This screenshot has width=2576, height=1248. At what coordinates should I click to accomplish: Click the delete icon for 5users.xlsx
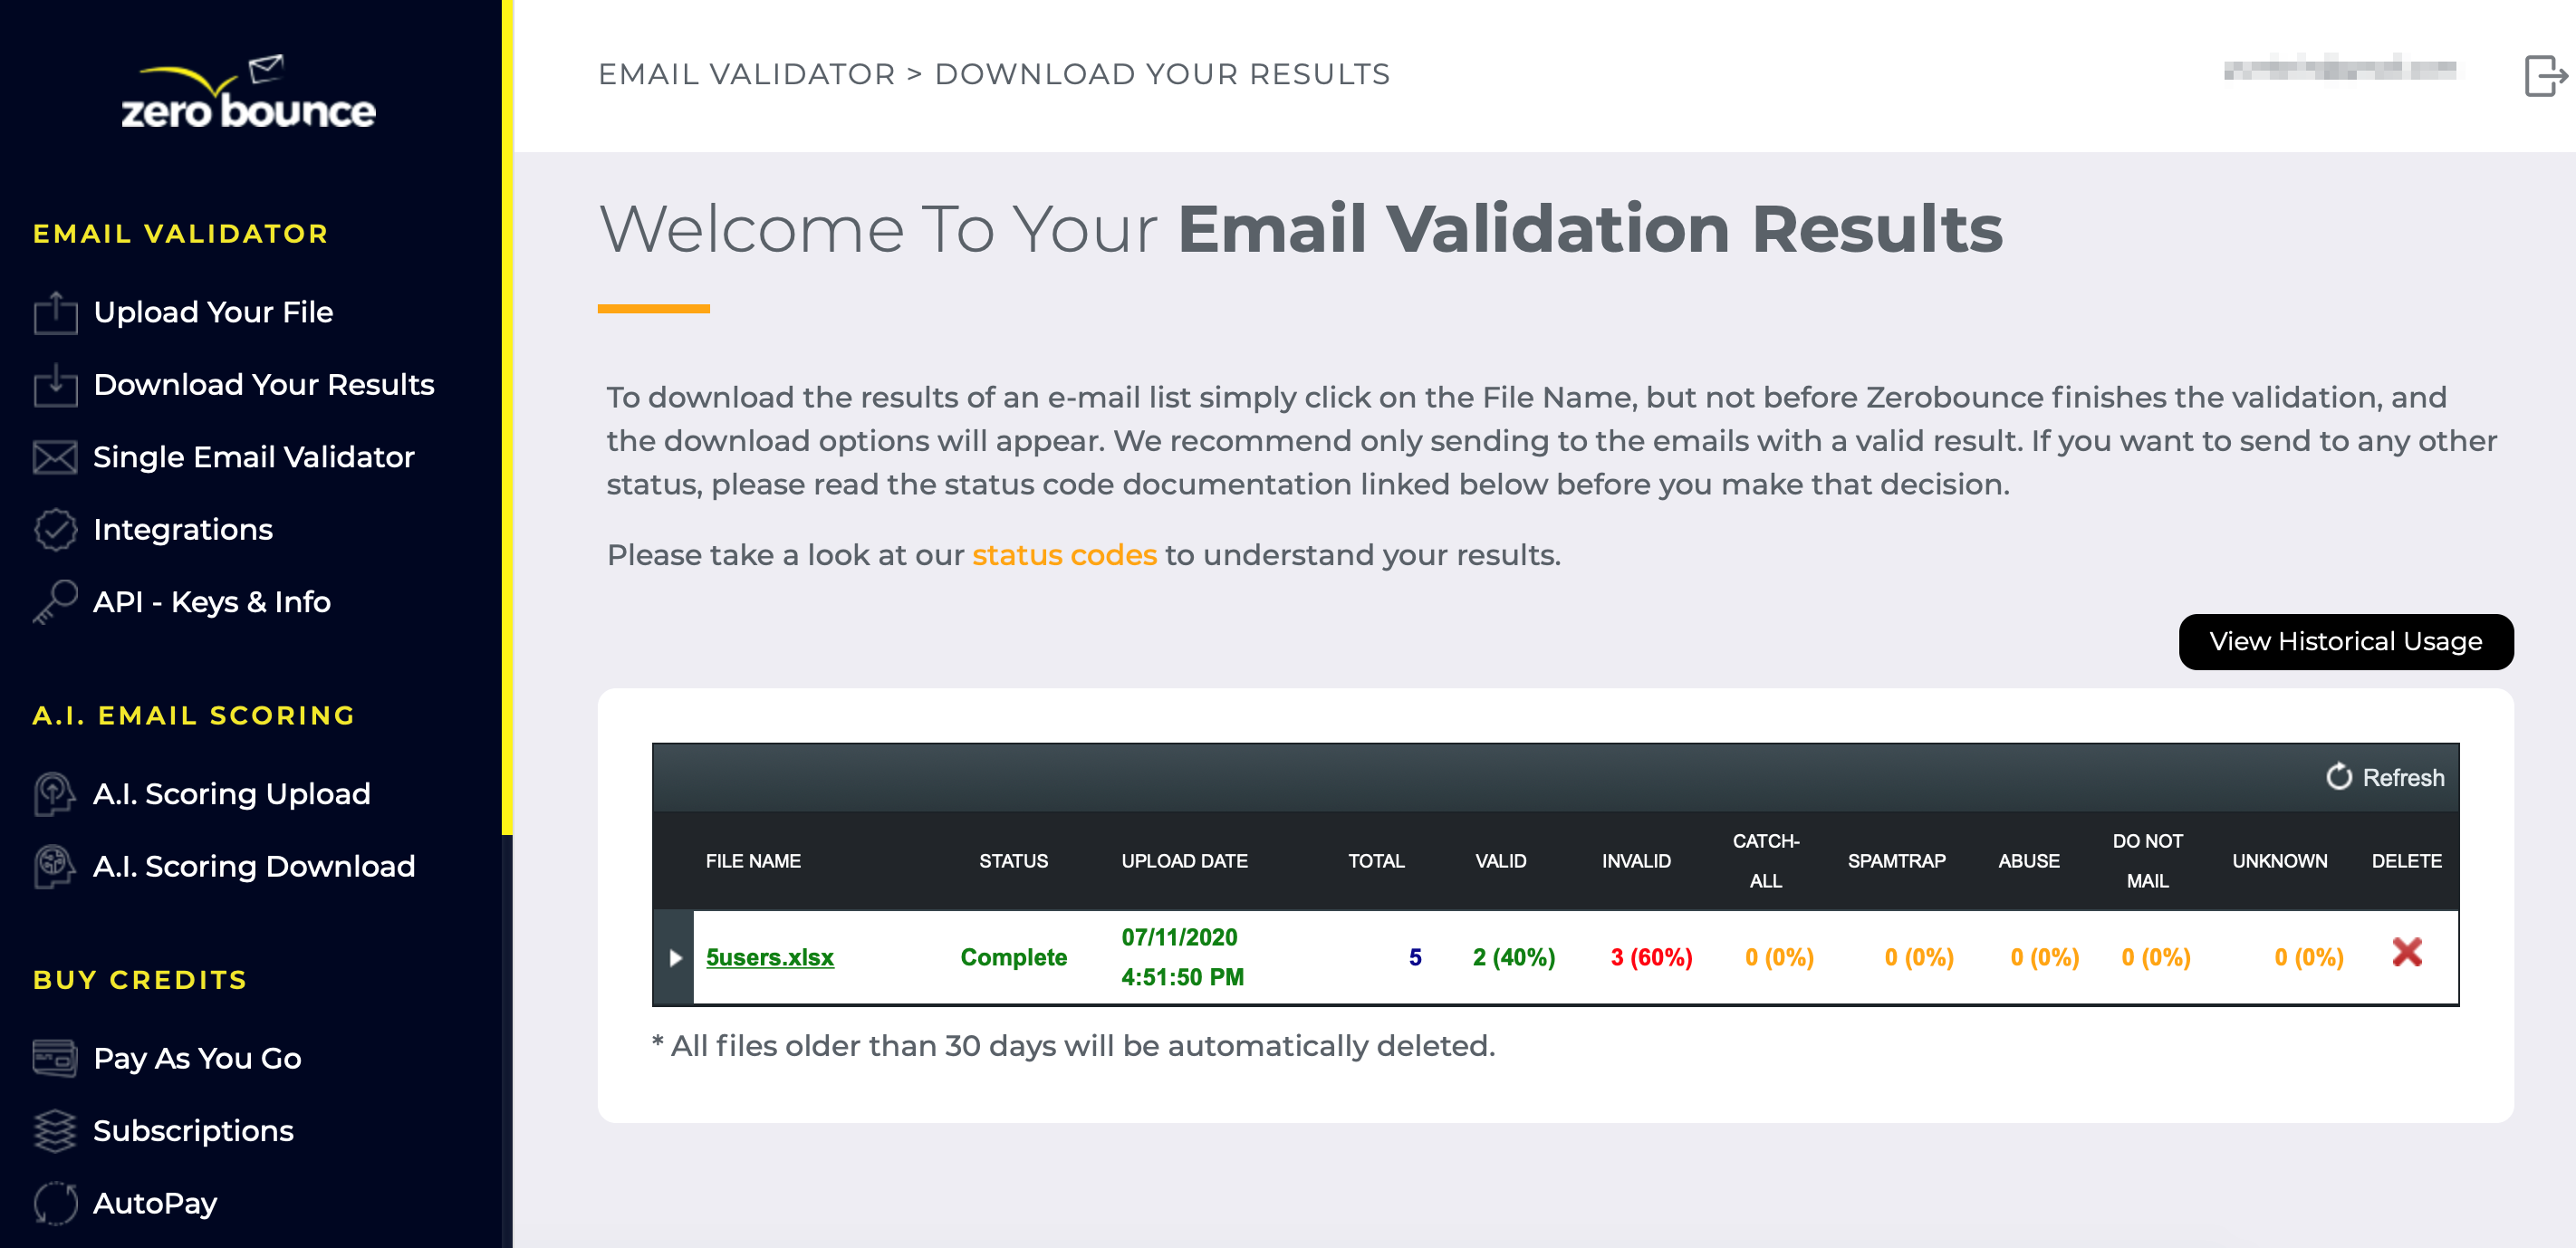click(2410, 953)
